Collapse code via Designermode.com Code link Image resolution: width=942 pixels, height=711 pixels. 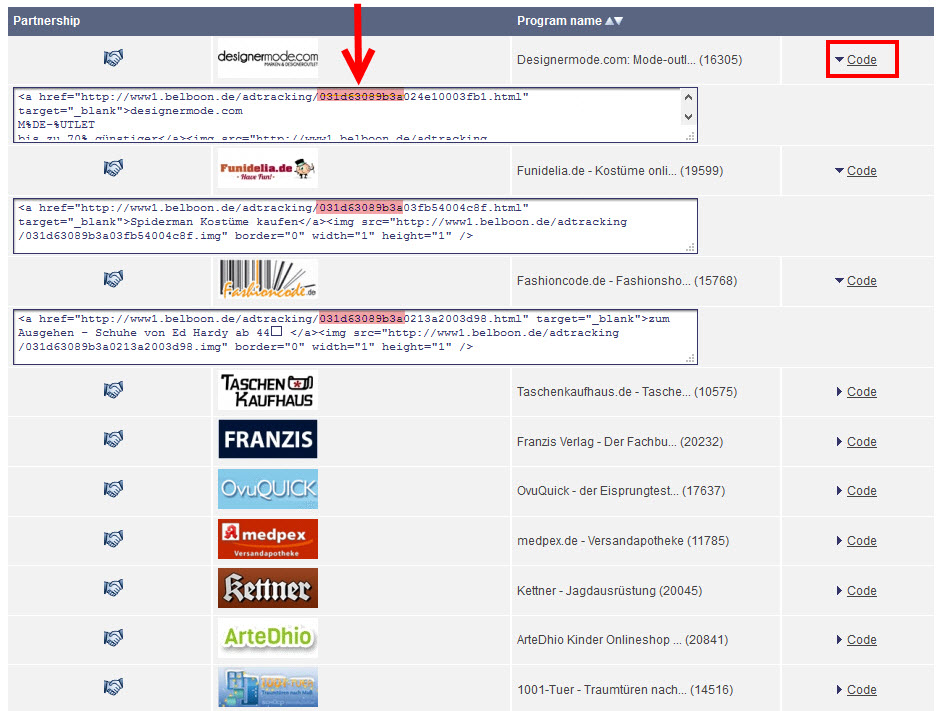click(x=861, y=60)
